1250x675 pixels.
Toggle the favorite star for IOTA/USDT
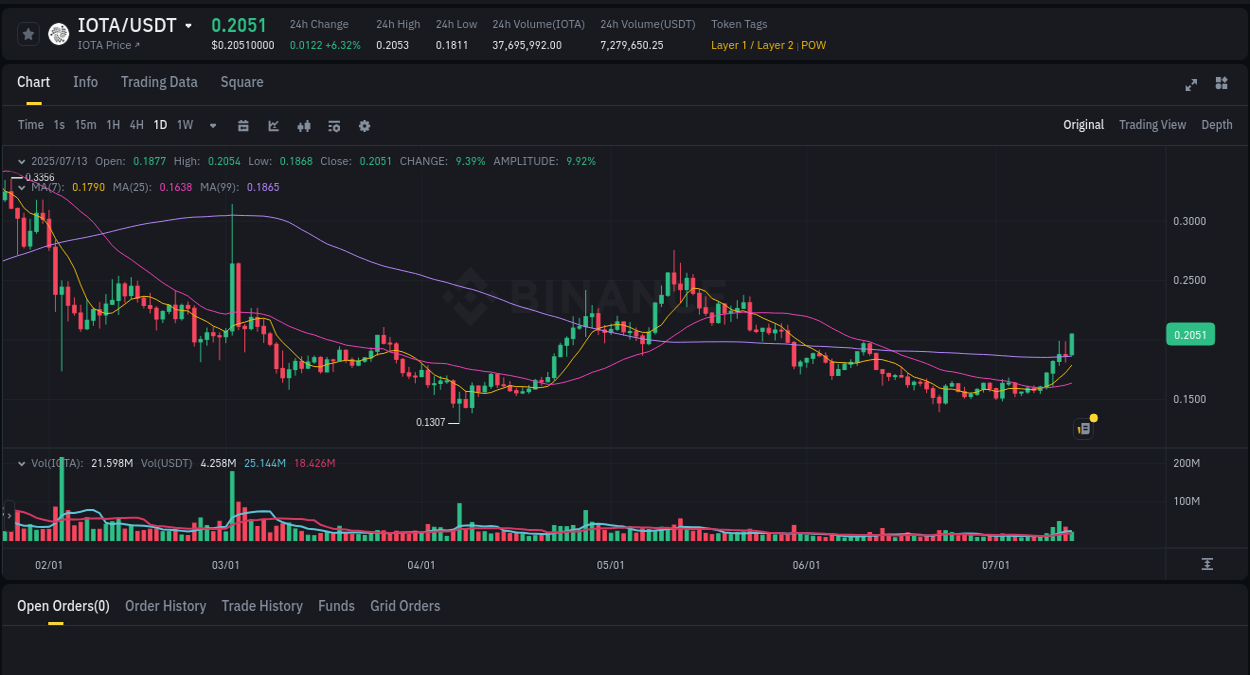tap(27, 33)
